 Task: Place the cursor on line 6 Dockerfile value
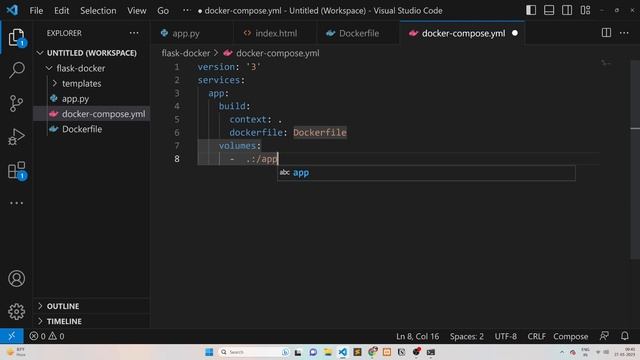[x=320, y=132]
